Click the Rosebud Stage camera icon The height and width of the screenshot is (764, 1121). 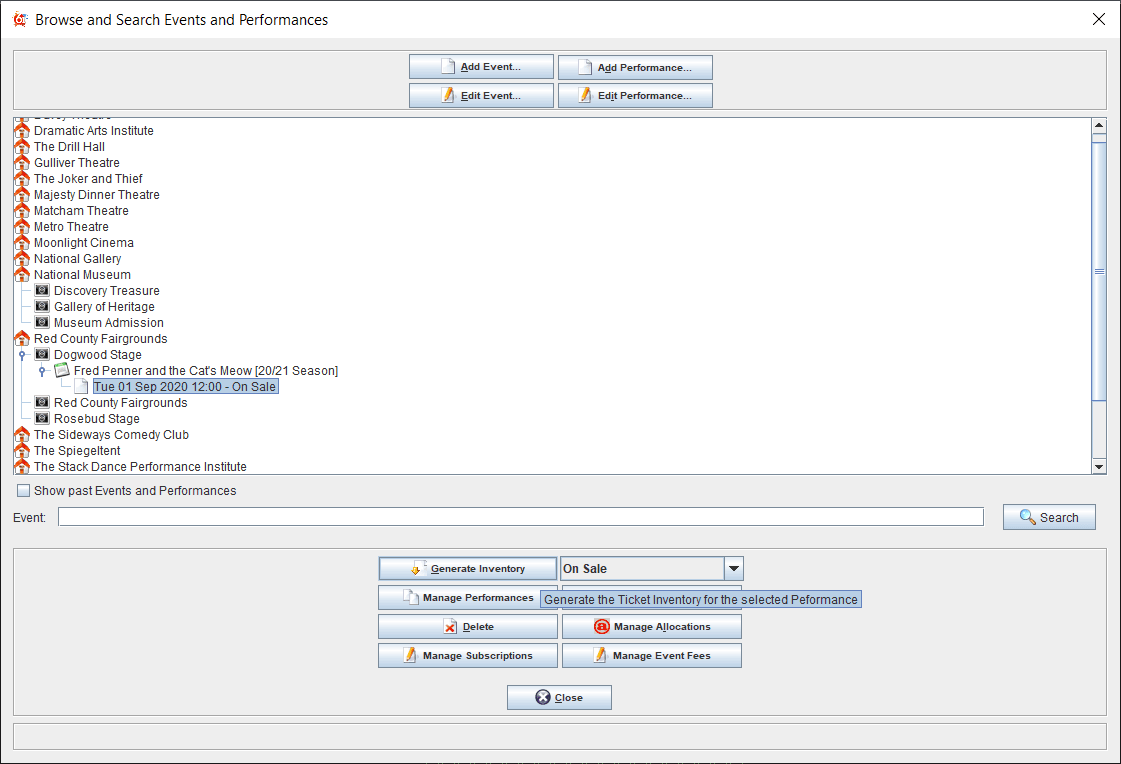click(42, 419)
